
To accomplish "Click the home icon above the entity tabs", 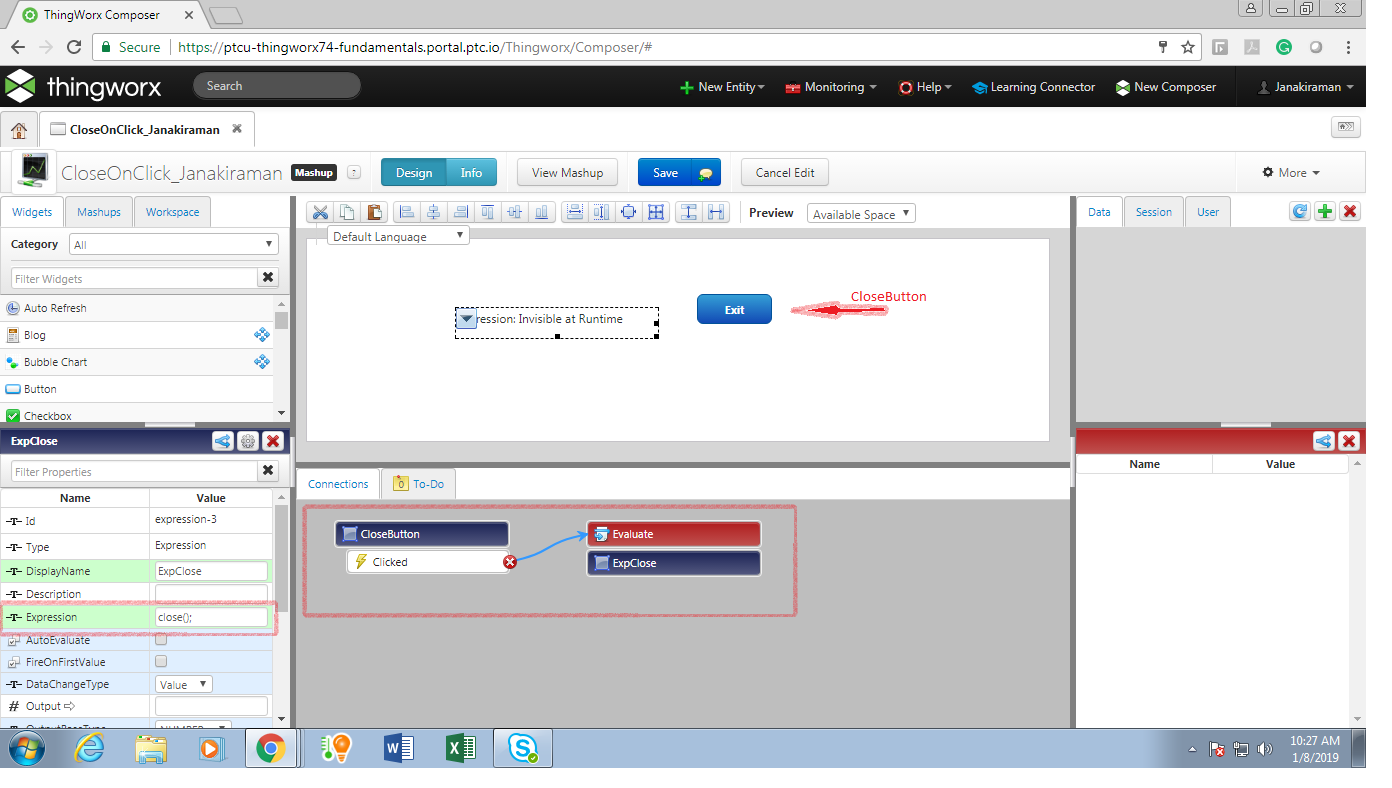I will 18,128.
